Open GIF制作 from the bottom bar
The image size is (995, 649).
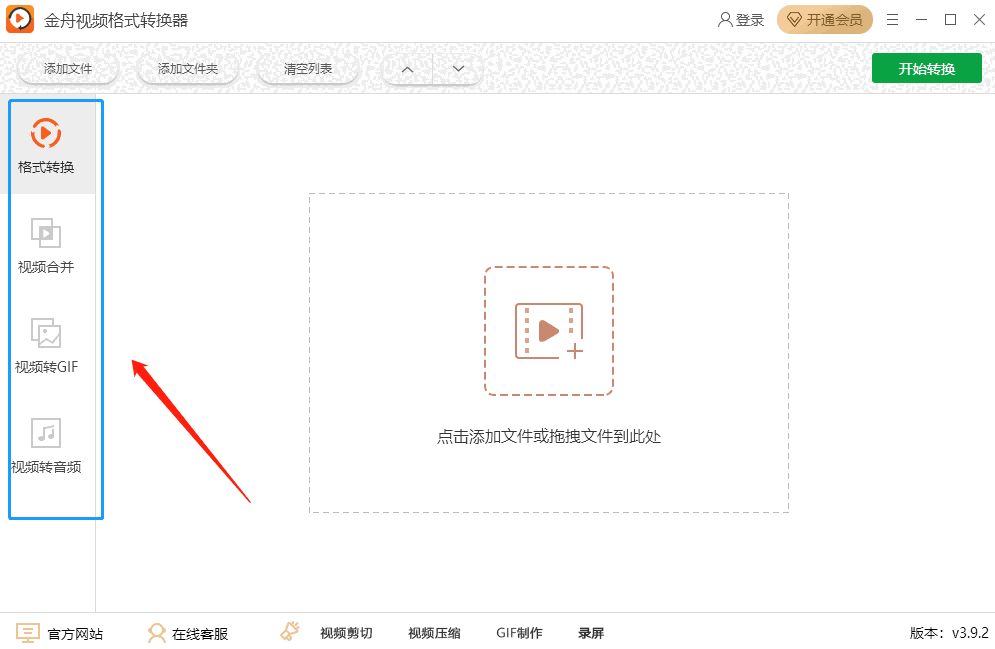(x=518, y=632)
